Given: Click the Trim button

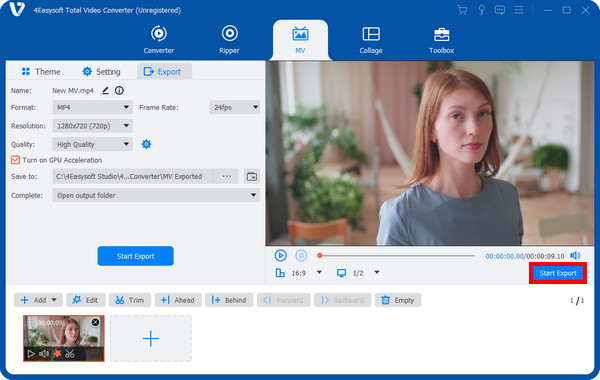Looking at the screenshot, I should click(x=130, y=300).
